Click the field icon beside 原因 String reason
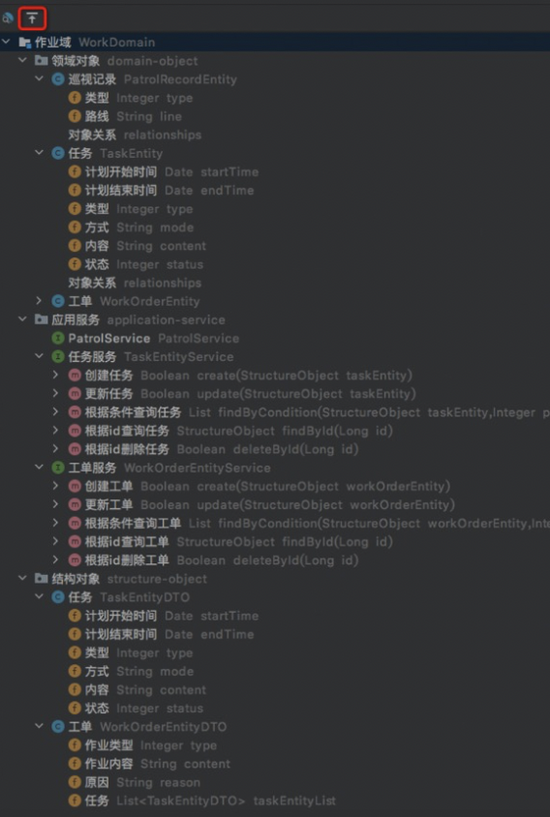Image resolution: width=550 pixels, height=817 pixels. click(x=74, y=782)
